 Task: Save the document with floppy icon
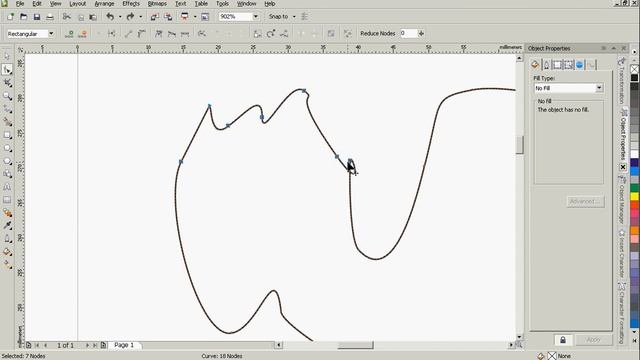click(x=37, y=17)
